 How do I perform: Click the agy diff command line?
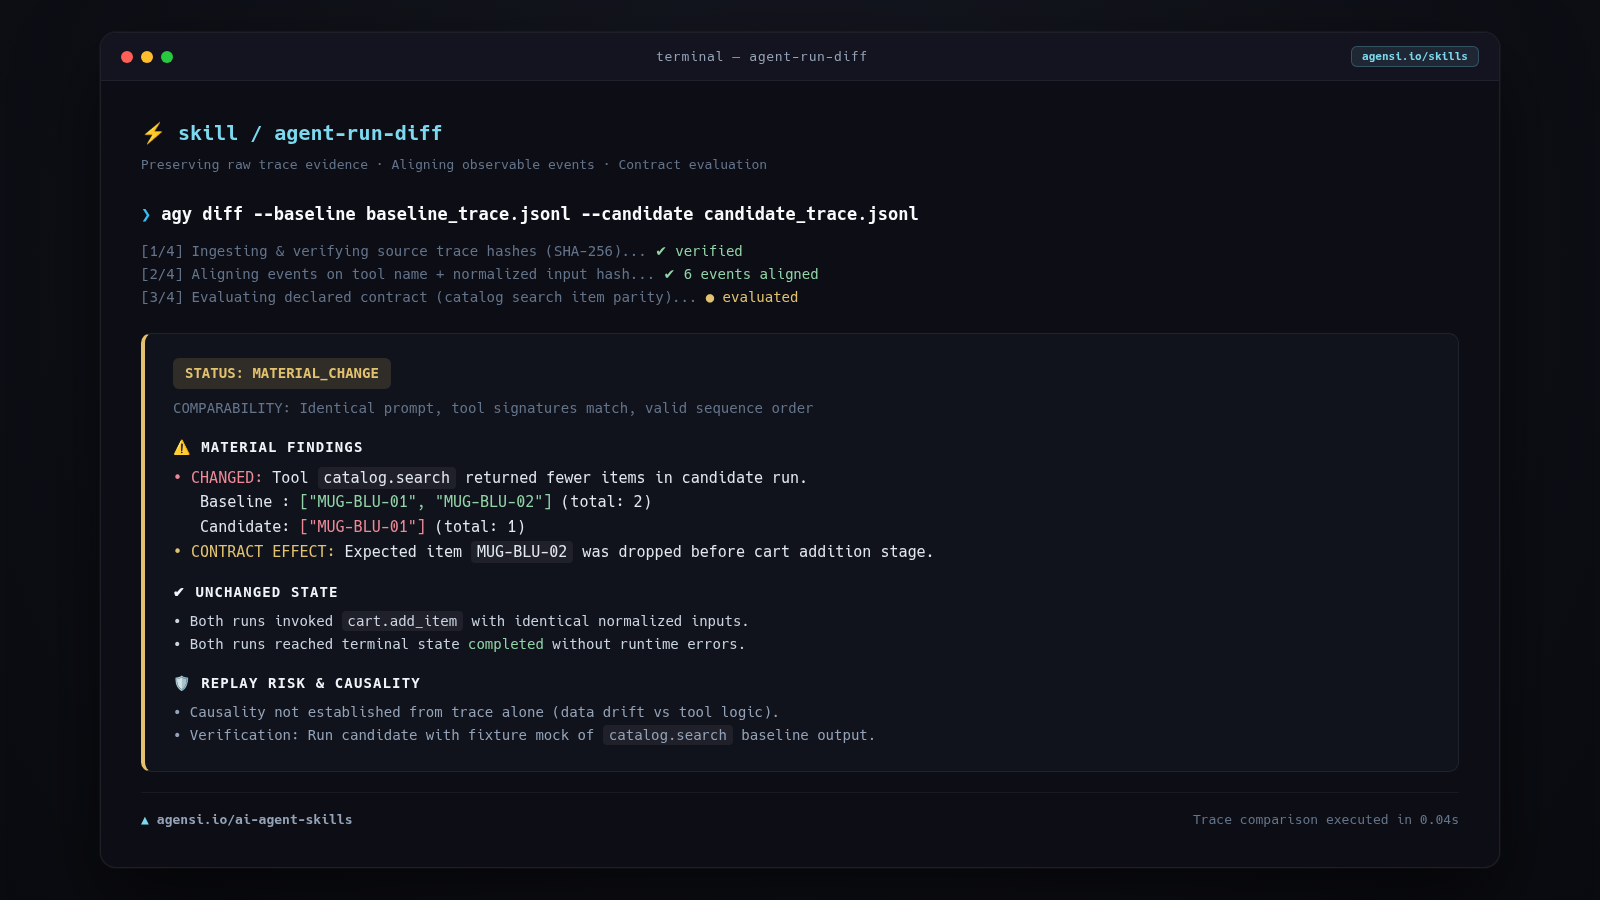pos(540,214)
